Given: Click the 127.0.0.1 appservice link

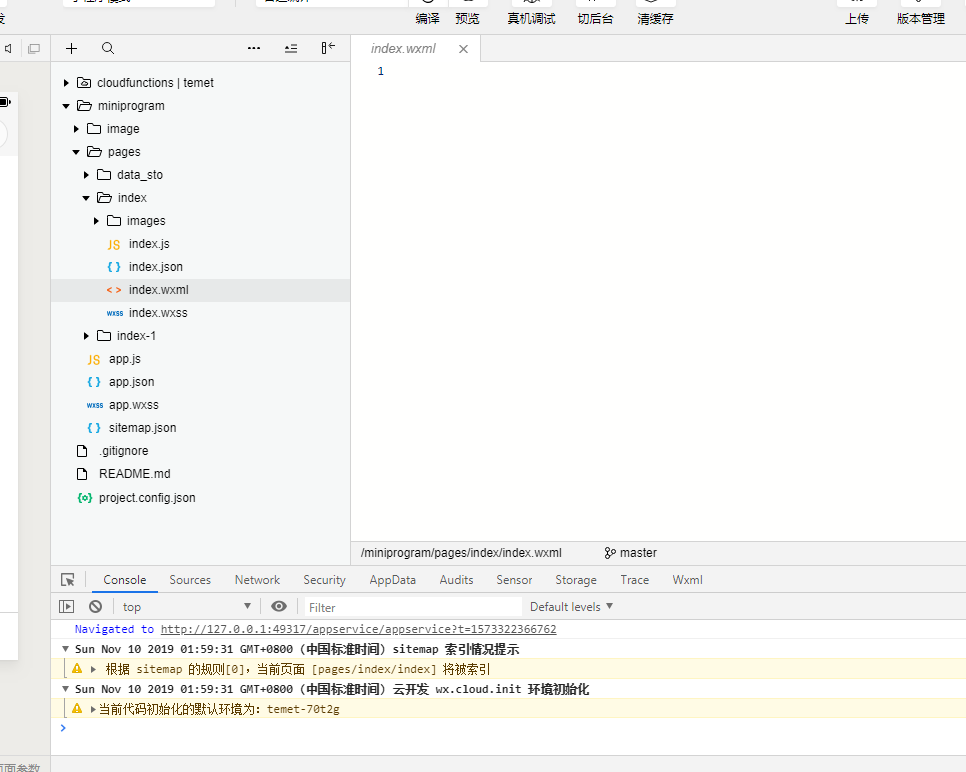Looking at the screenshot, I should (358, 629).
